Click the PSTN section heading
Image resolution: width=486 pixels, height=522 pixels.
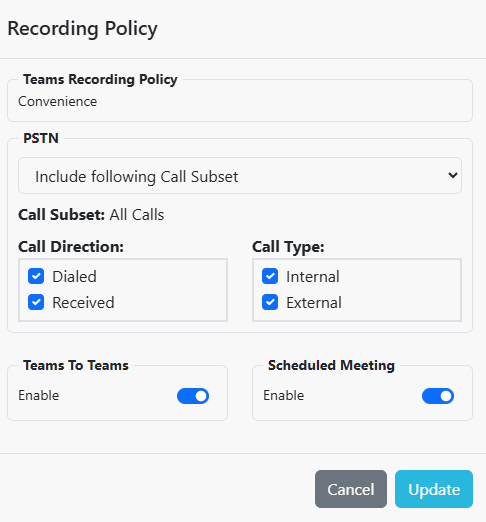41,138
